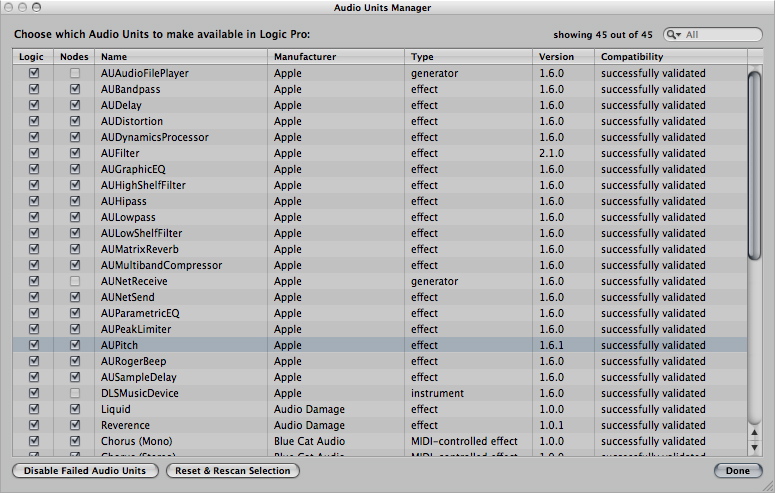This screenshot has height=493, width=775.
Task: Click the window minimize button in title bar
Action: click(x=22, y=7)
